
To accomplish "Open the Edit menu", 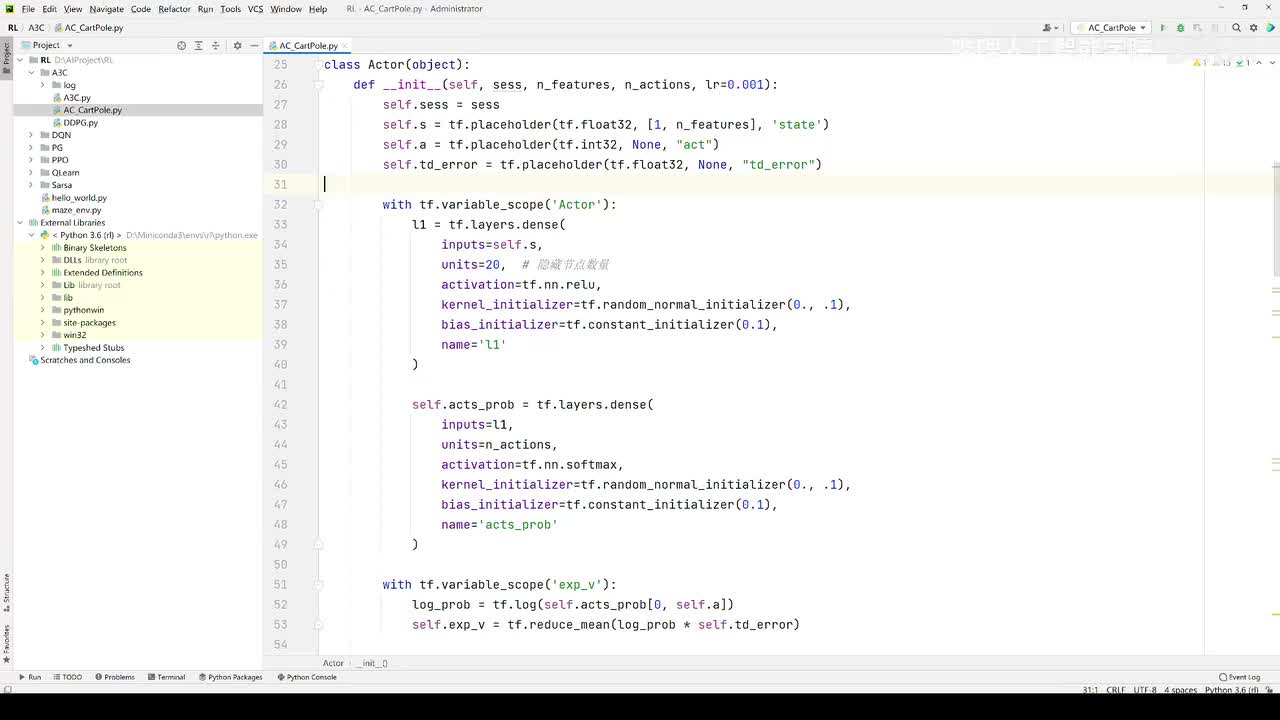I will [49, 9].
